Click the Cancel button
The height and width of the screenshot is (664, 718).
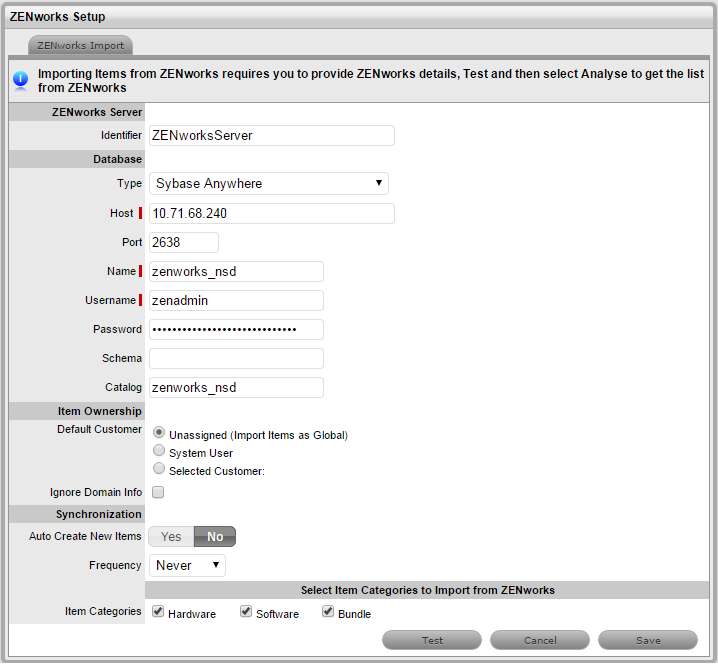540,640
